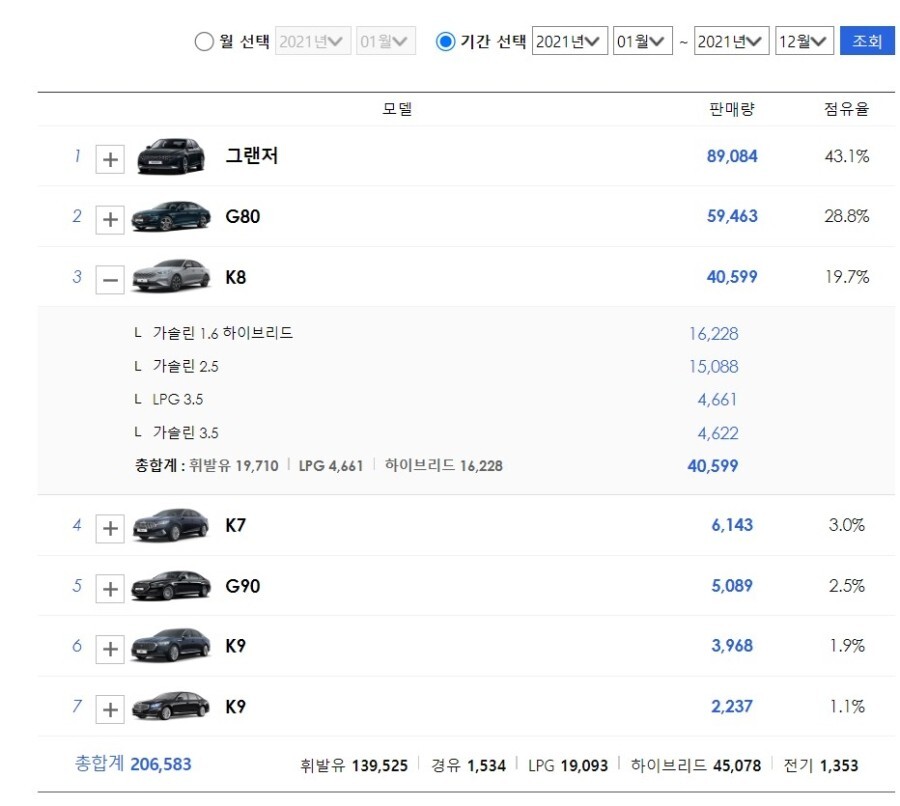Expand the 그랜저 row with plus icon
900x806 pixels.
(x=110, y=159)
